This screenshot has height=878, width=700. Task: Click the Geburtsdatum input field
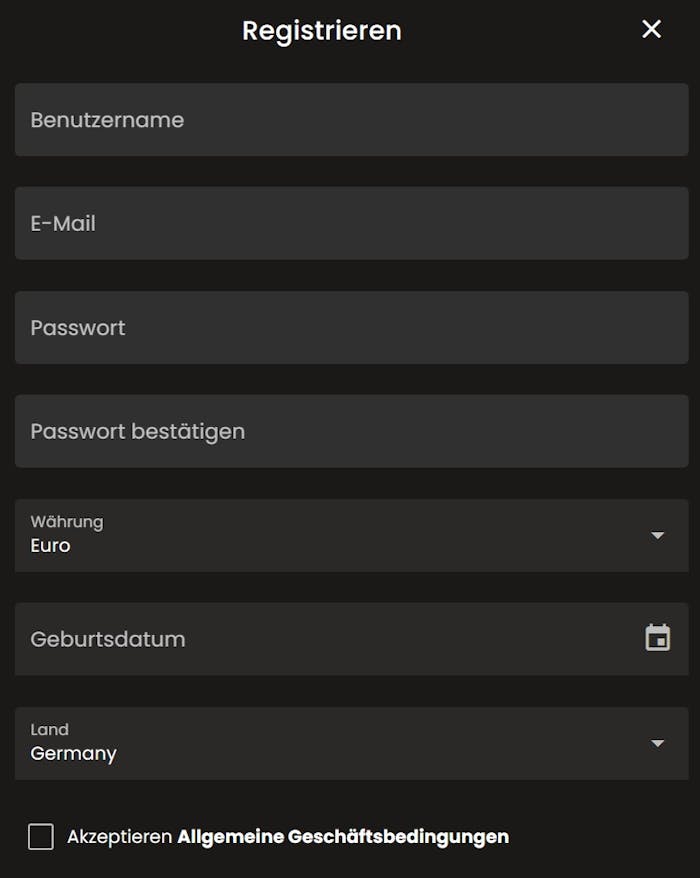[x=300, y=639]
